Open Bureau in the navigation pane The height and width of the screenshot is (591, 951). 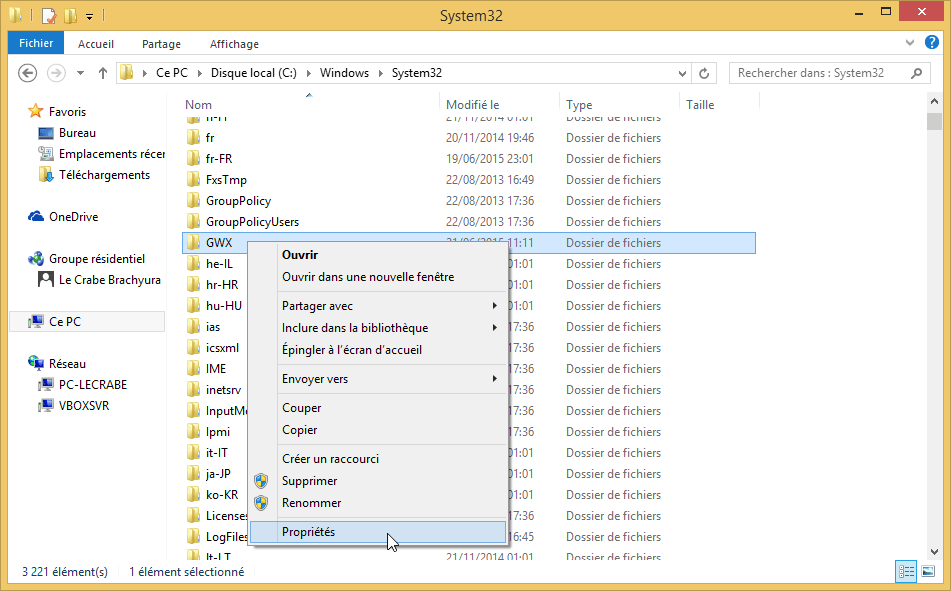click(x=77, y=133)
